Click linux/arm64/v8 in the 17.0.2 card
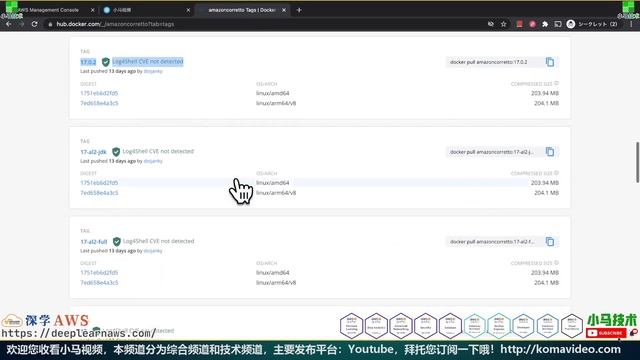This screenshot has width=640, height=360. coord(276,103)
